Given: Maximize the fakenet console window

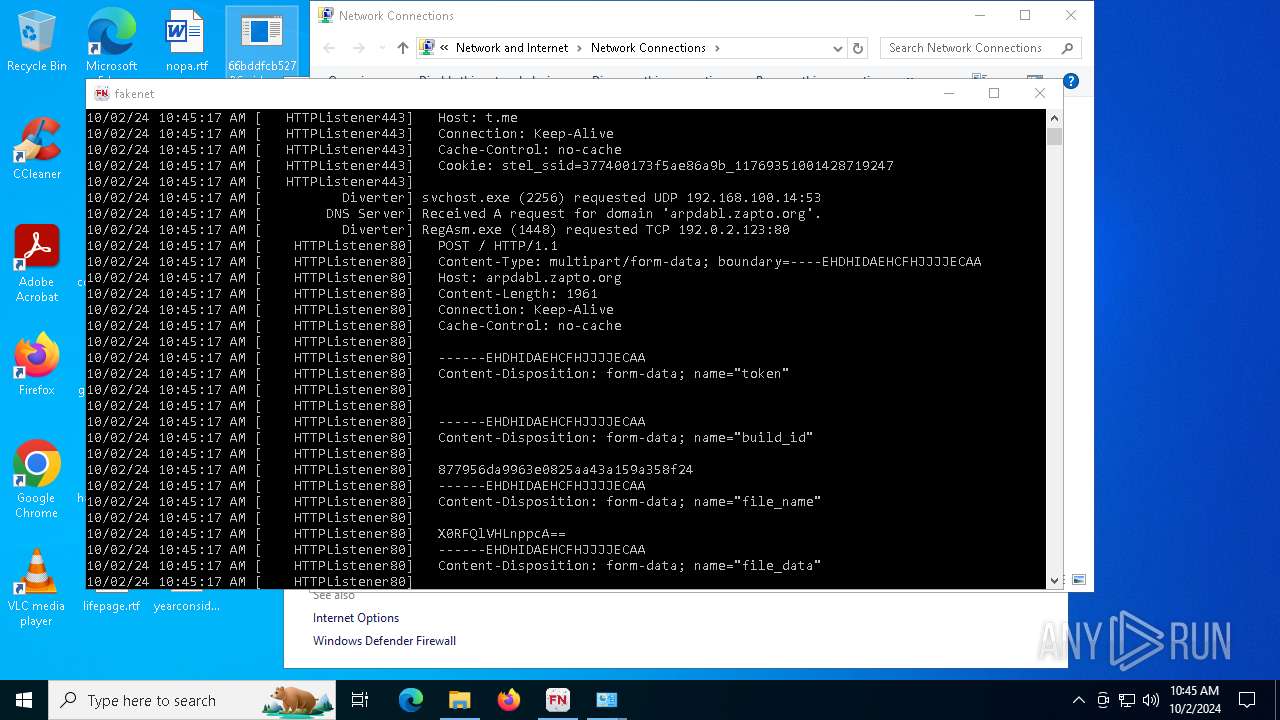Looking at the screenshot, I should point(994,93).
